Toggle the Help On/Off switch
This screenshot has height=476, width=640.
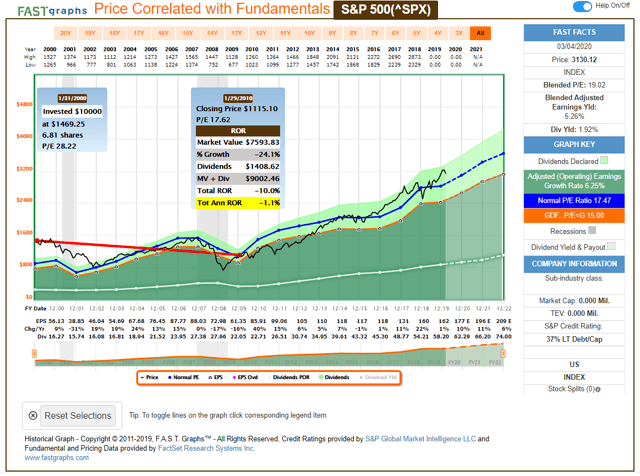coord(582,6)
